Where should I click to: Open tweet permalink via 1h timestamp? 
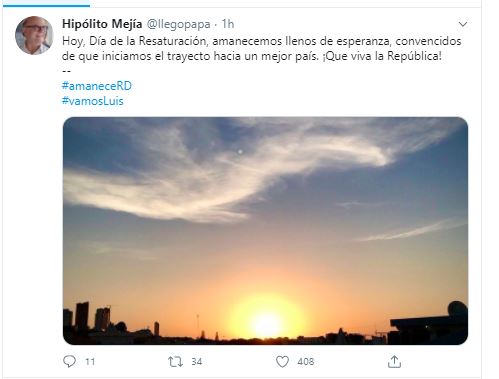[228, 24]
